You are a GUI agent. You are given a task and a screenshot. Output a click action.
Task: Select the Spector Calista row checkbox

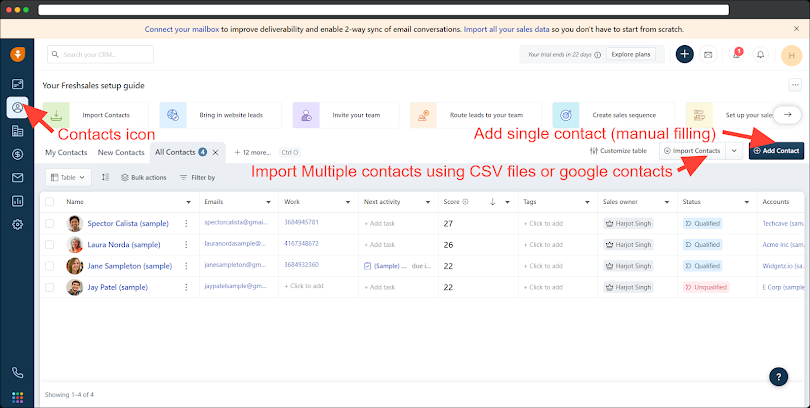(50, 223)
